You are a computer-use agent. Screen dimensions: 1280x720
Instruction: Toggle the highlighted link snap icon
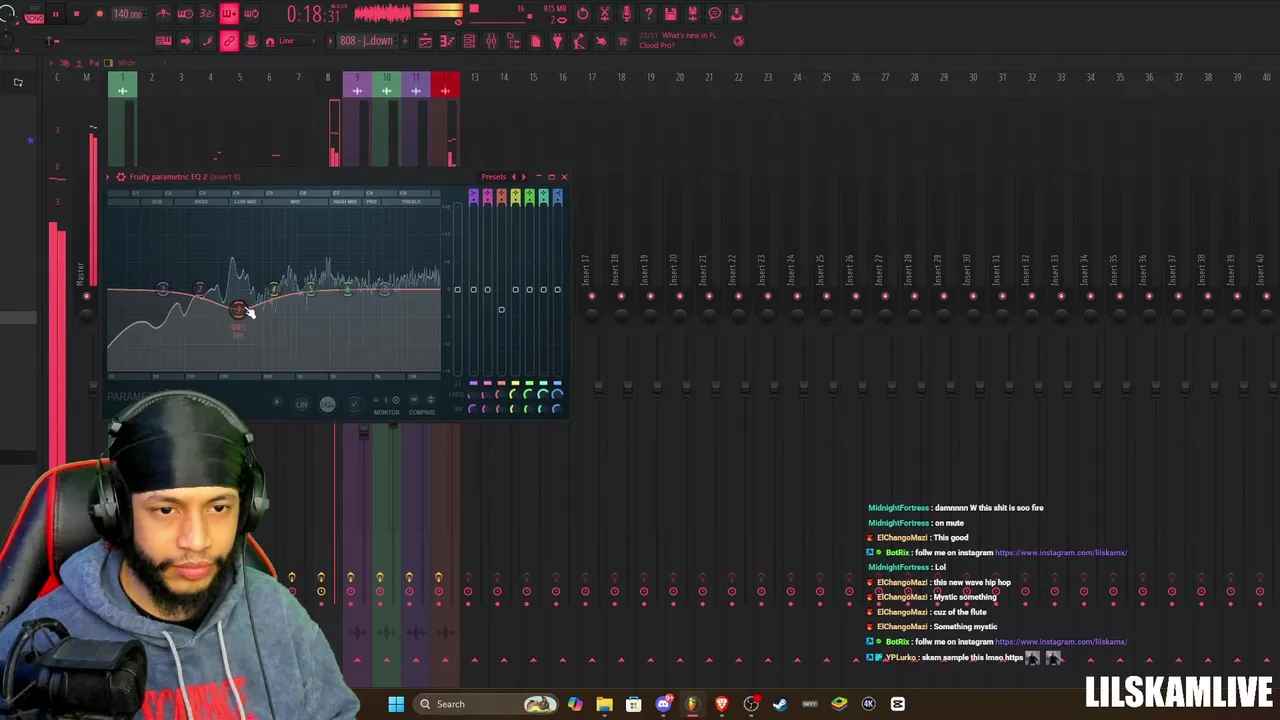229,41
